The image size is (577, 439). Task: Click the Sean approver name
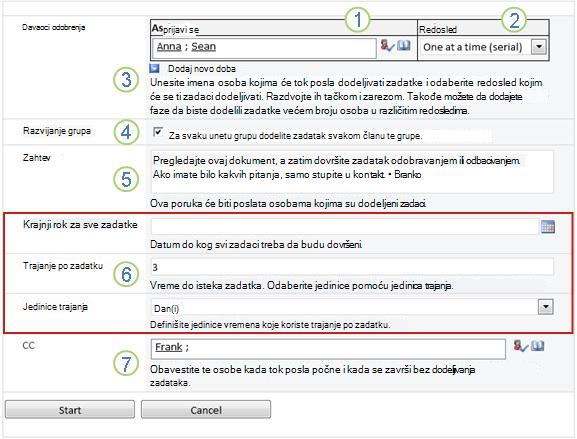tap(203, 47)
